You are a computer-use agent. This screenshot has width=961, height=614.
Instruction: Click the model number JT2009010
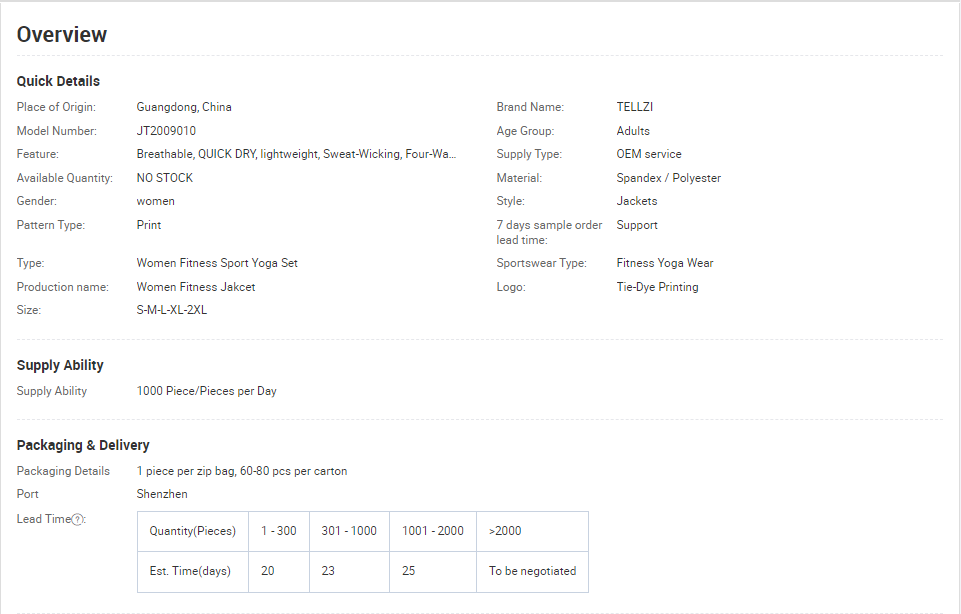[x=166, y=131]
